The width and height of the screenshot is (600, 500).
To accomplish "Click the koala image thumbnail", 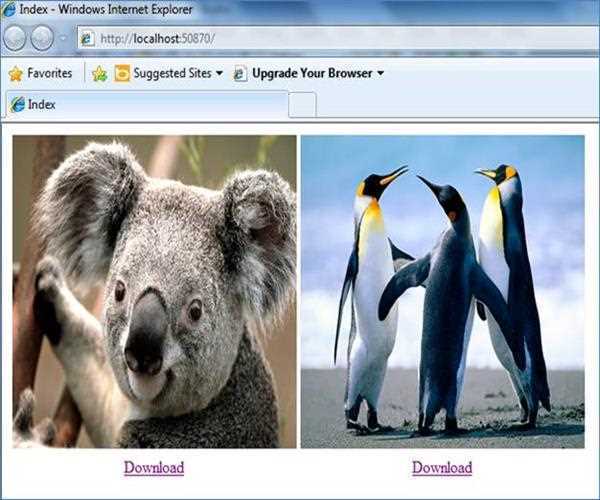I will [x=154, y=292].
